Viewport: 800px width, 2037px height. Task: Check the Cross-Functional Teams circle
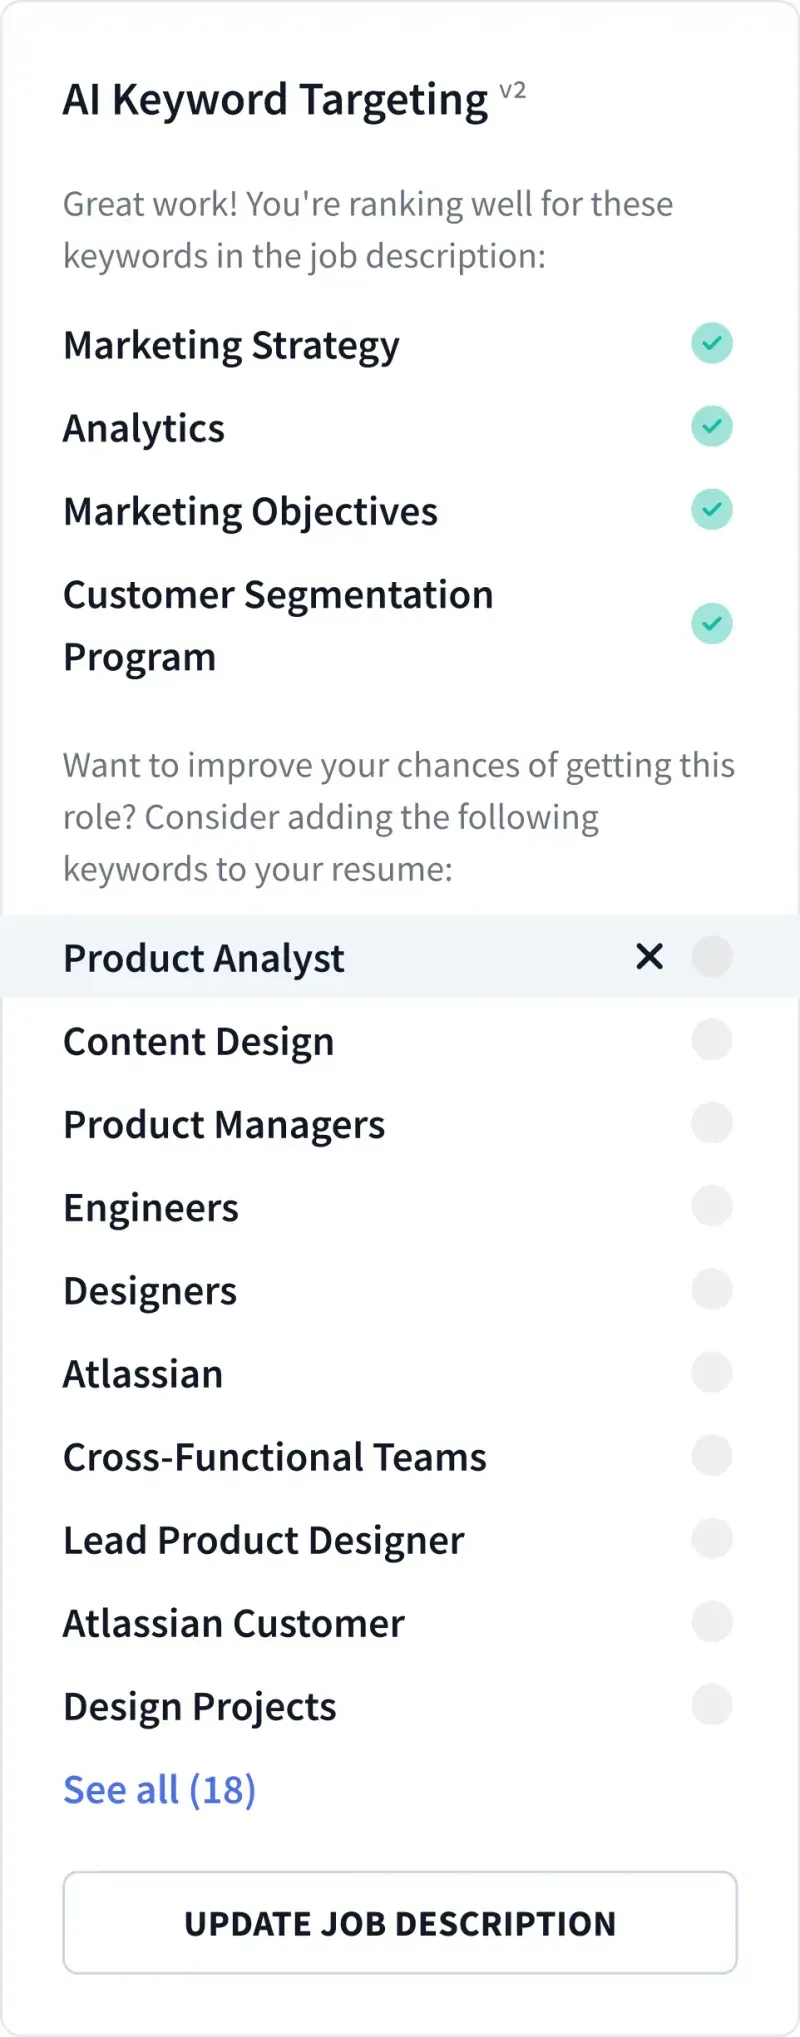(x=712, y=1455)
